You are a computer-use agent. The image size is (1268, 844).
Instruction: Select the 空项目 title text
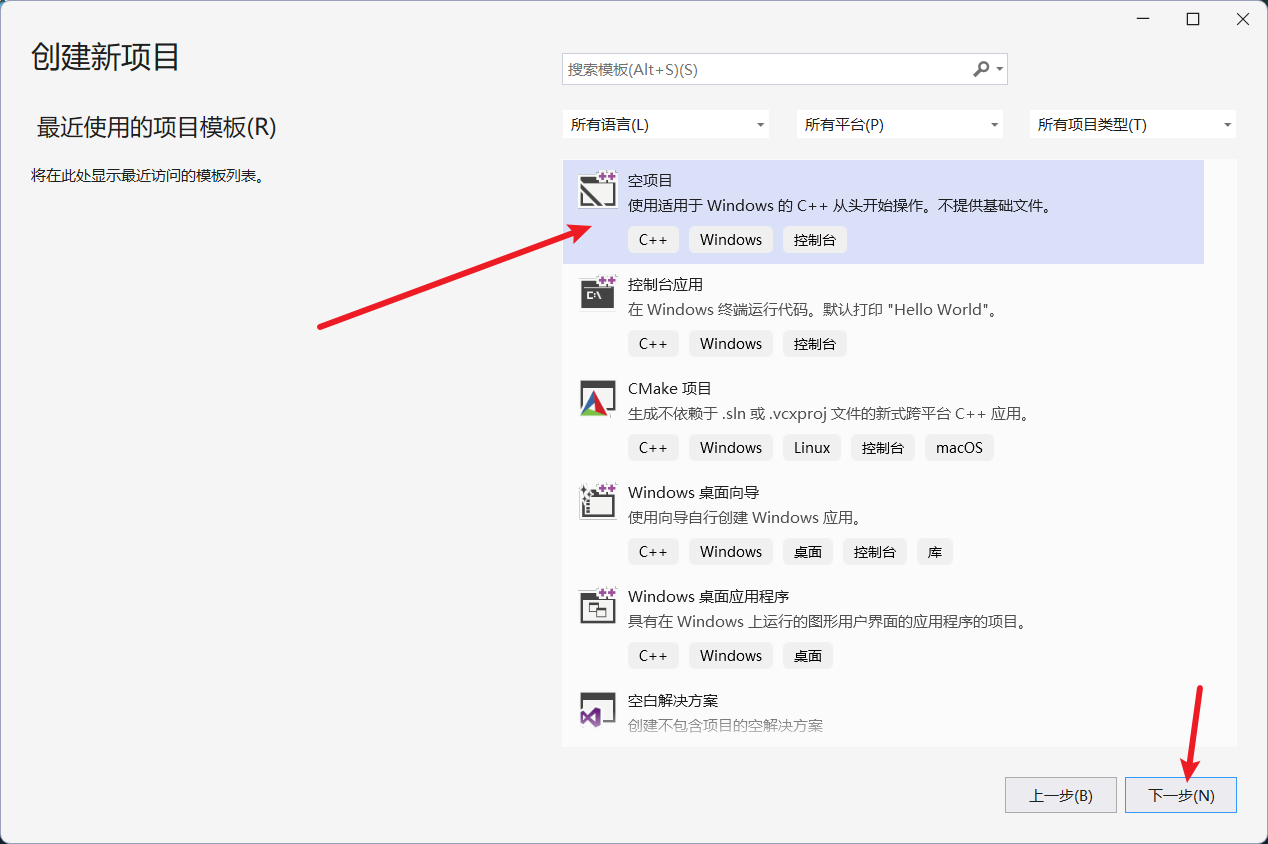[650, 181]
